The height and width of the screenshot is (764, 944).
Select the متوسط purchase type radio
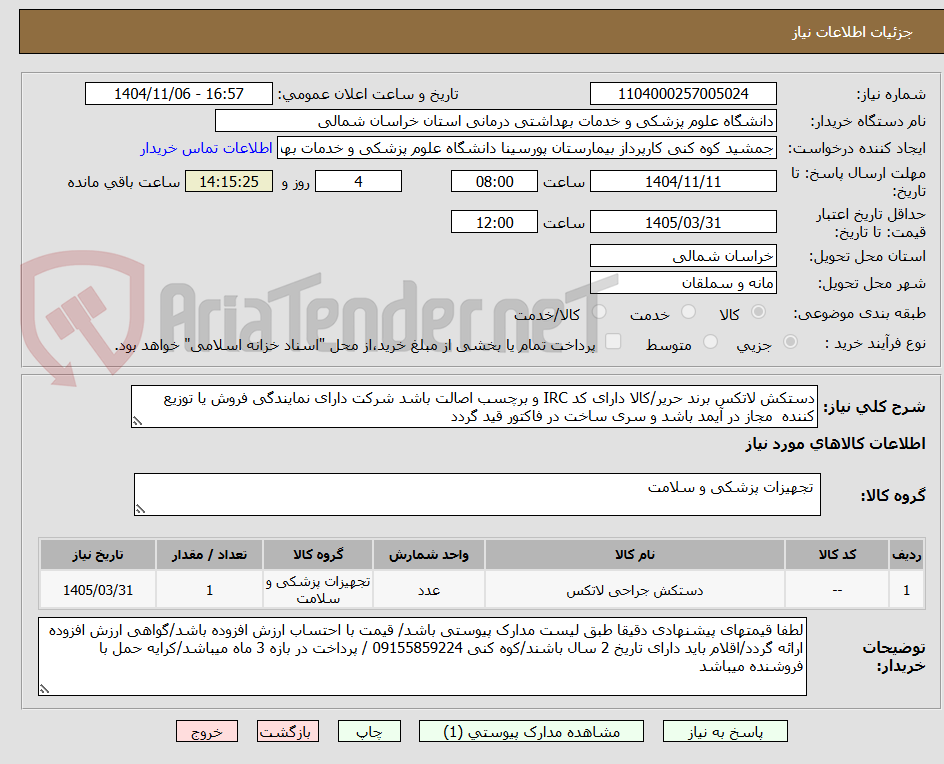click(710, 342)
